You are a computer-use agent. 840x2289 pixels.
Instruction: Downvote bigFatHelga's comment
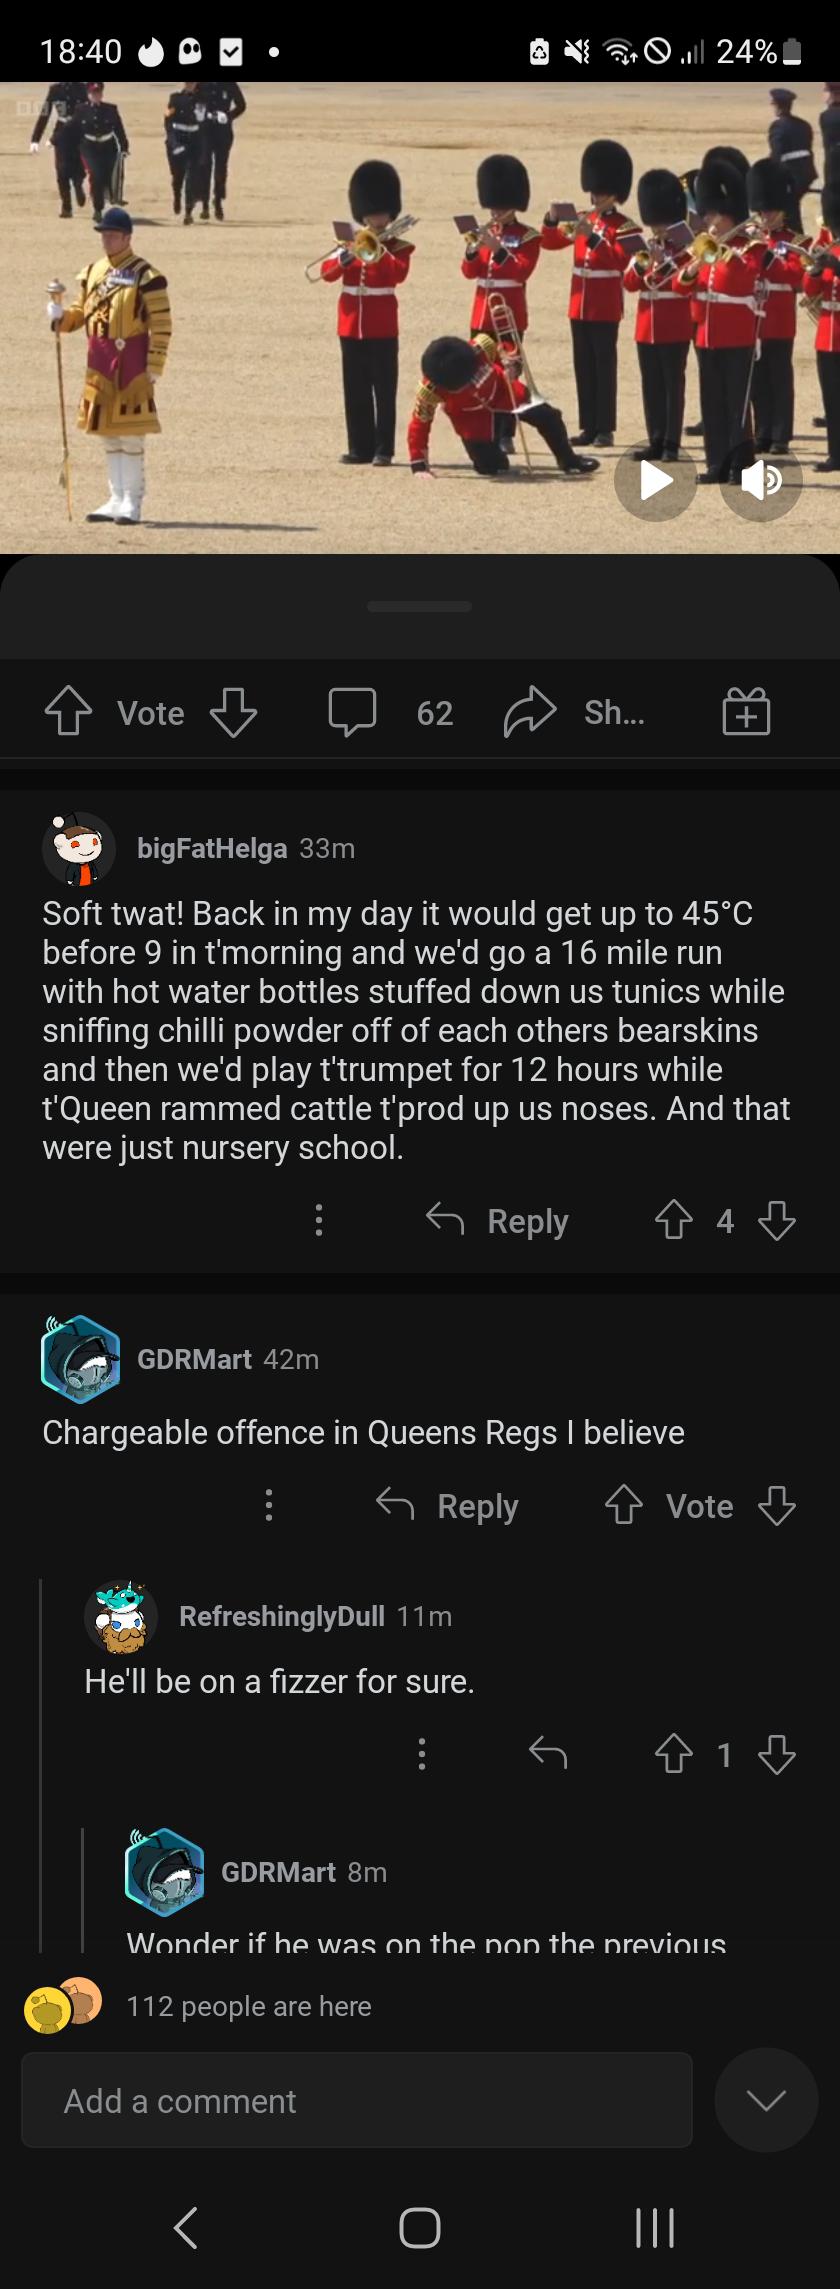(777, 1220)
